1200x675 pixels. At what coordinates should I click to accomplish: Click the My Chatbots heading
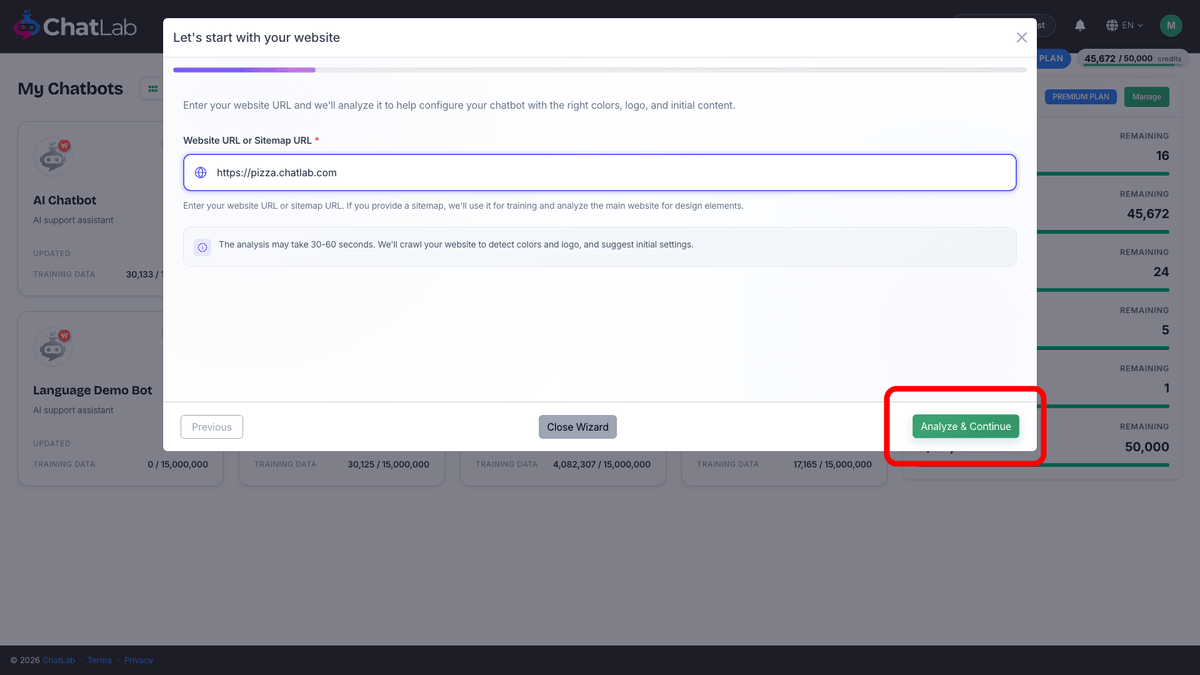pos(70,89)
